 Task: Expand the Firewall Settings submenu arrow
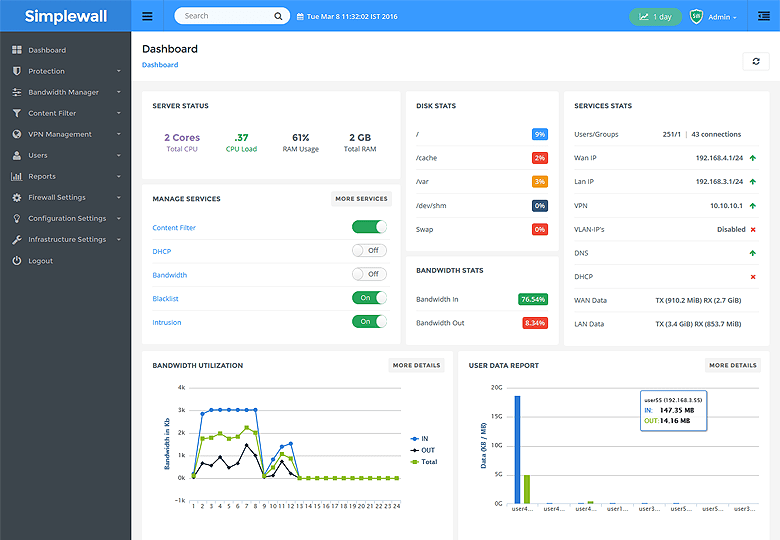(x=118, y=198)
